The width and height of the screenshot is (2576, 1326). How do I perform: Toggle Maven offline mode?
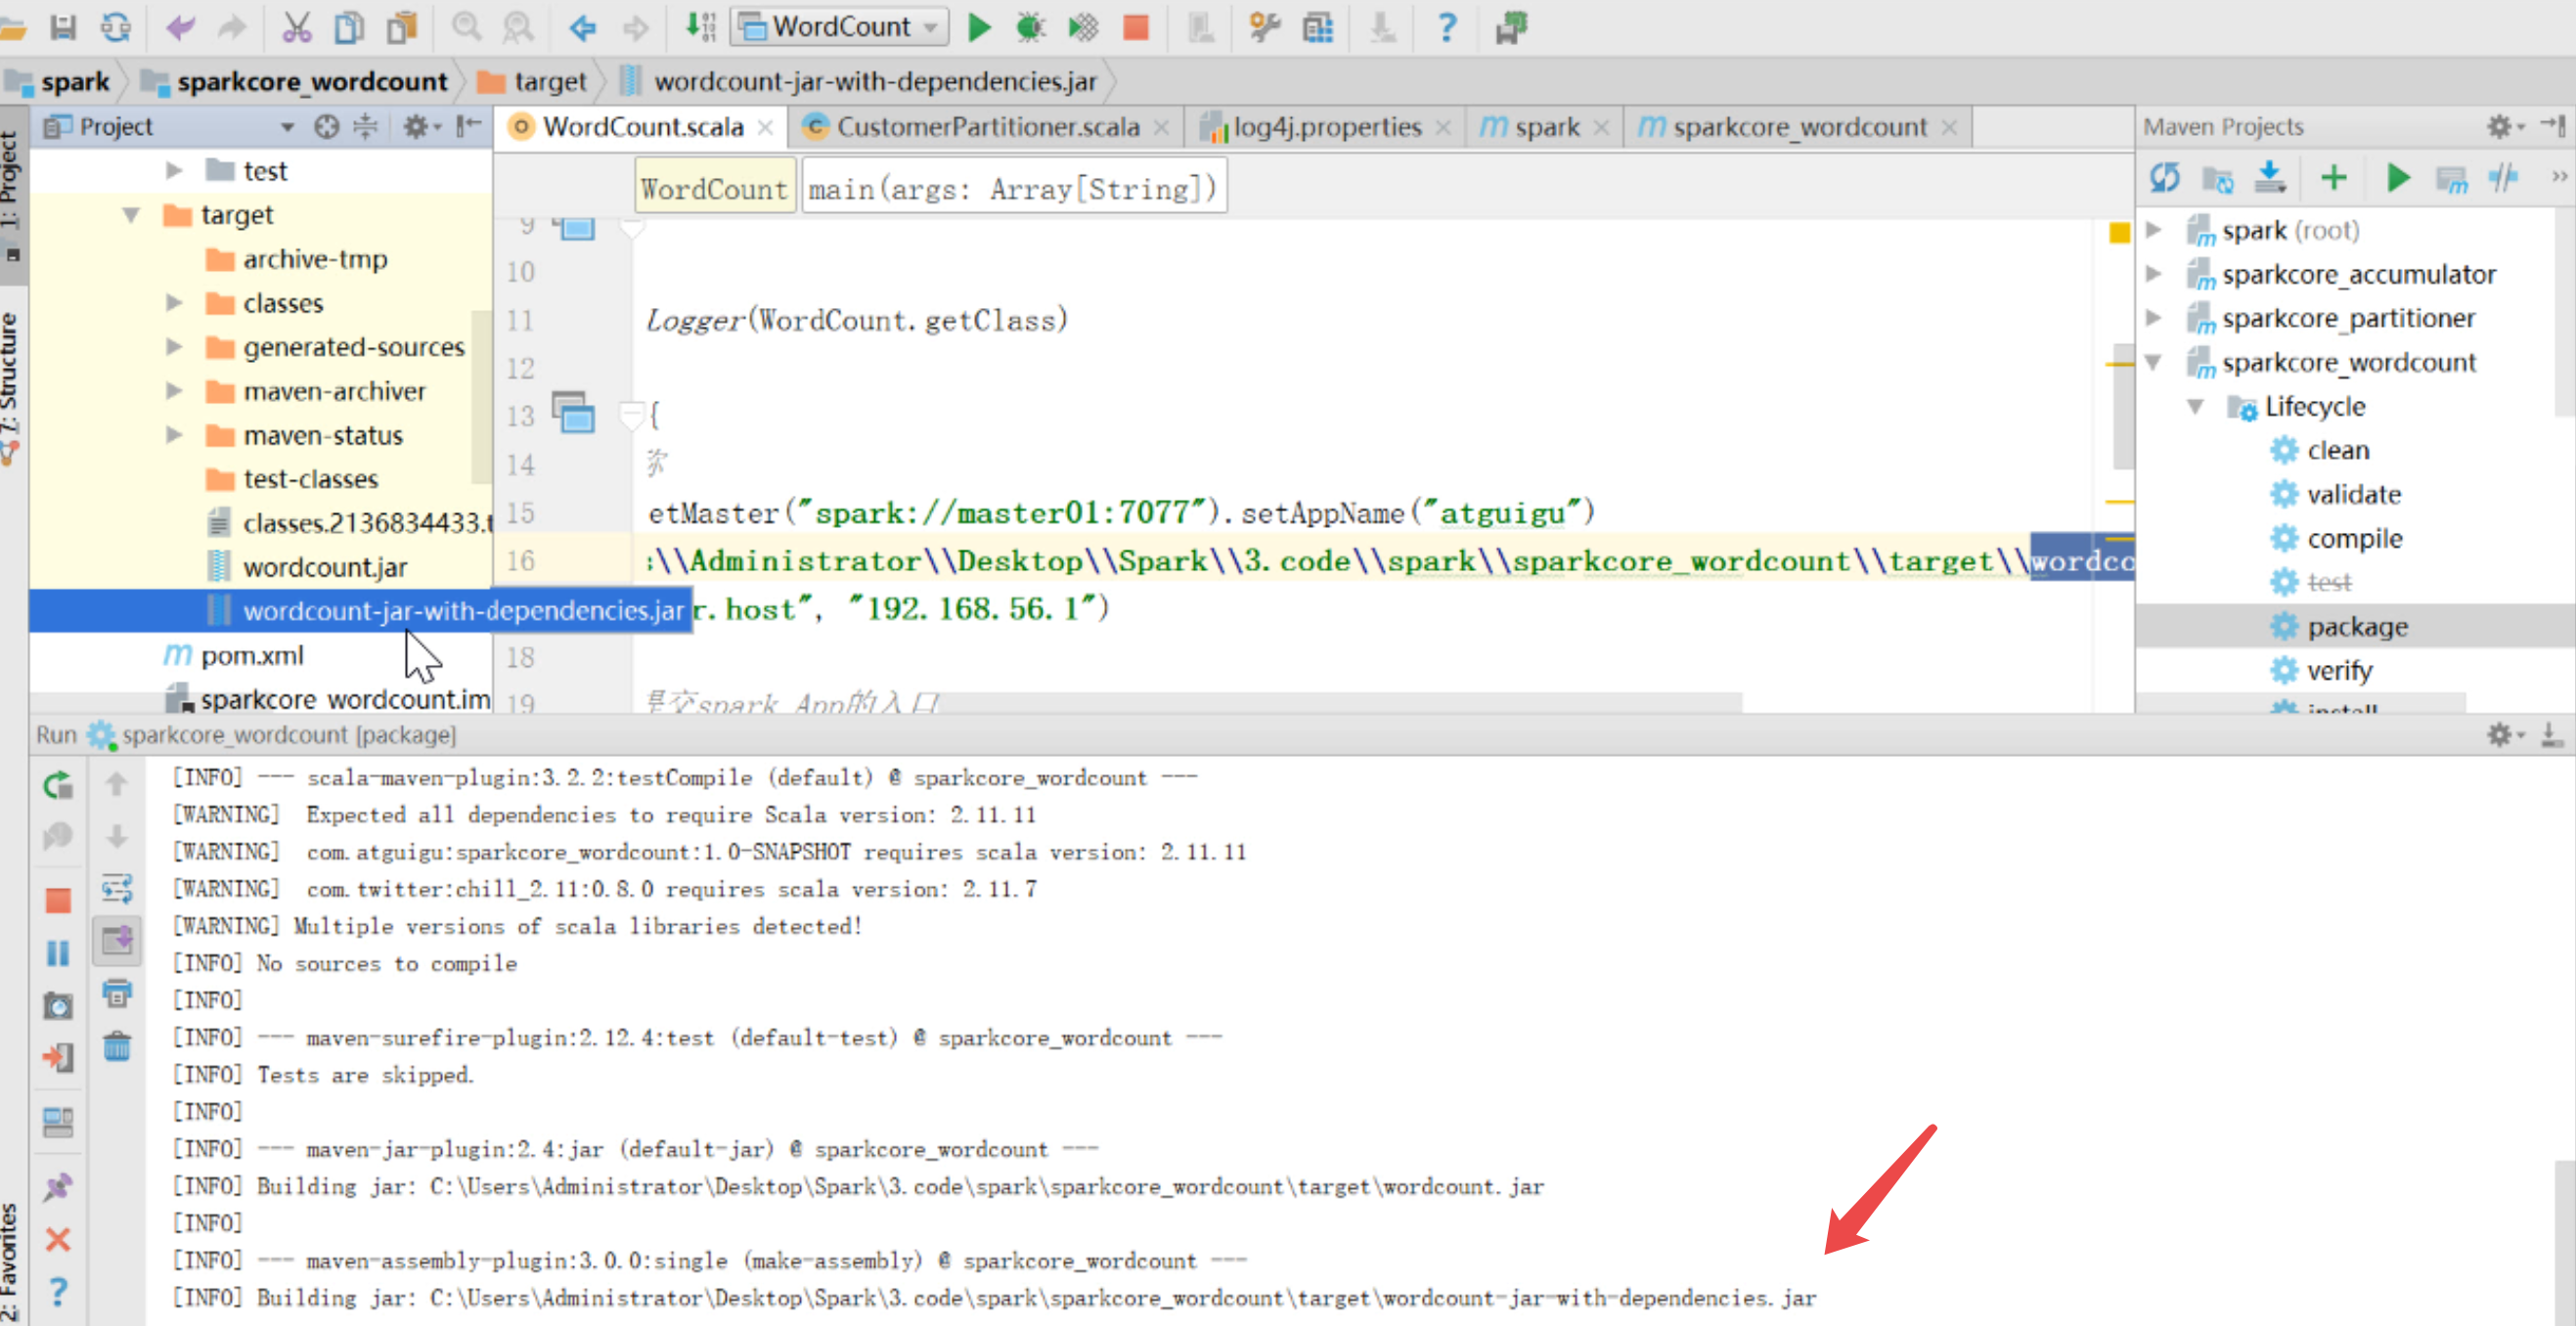click(x=2503, y=178)
